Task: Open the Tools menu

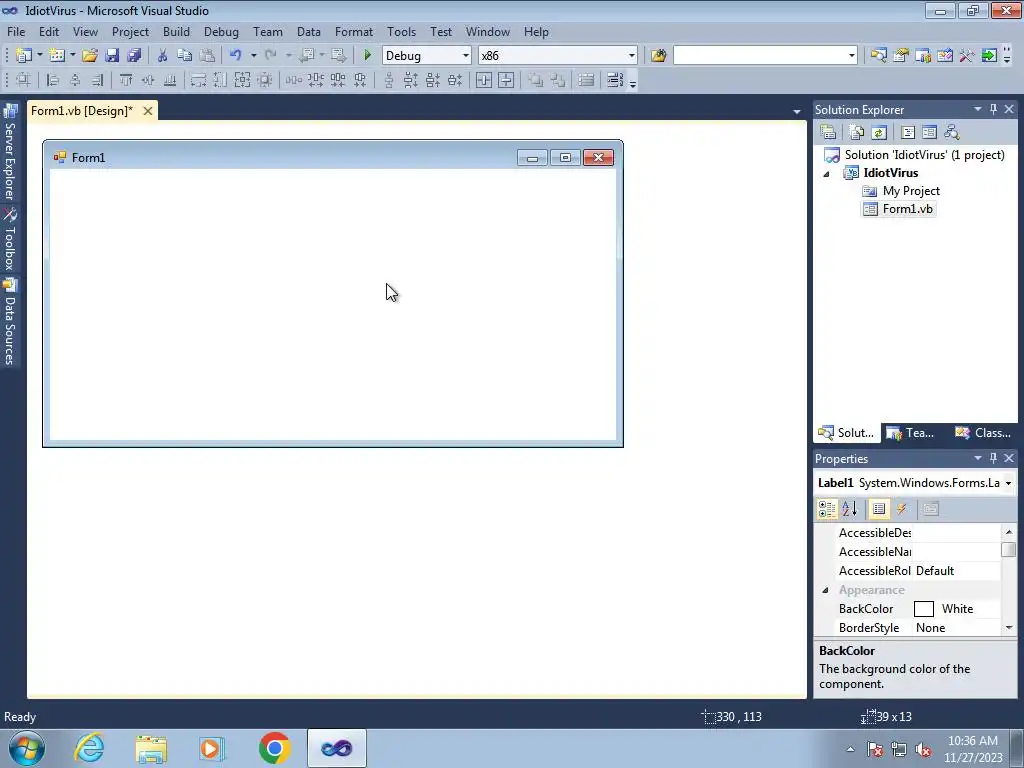Action: pos(401,31)
